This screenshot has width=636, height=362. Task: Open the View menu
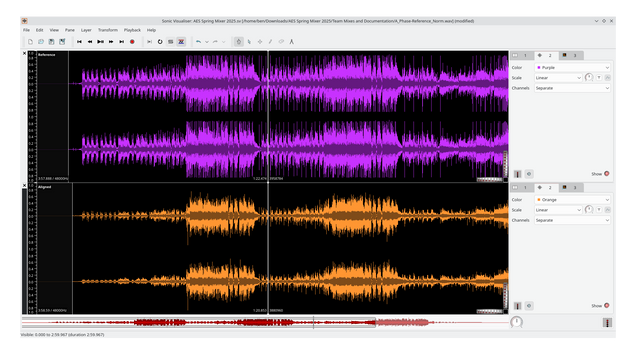[54, 30]
